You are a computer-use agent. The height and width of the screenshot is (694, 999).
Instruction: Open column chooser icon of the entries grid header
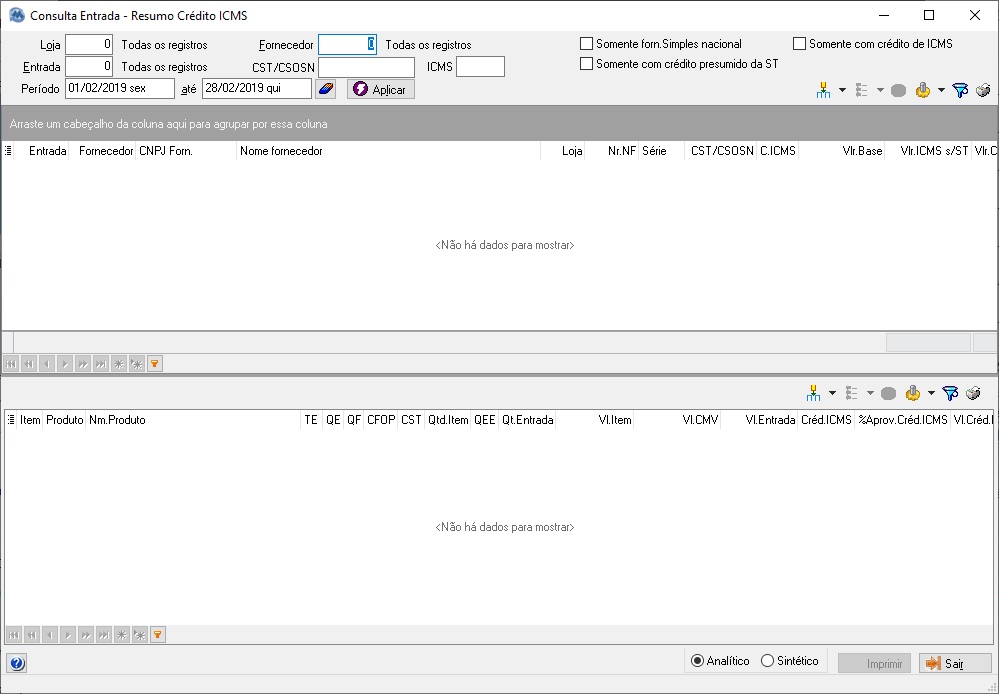[x=8, y=151]
